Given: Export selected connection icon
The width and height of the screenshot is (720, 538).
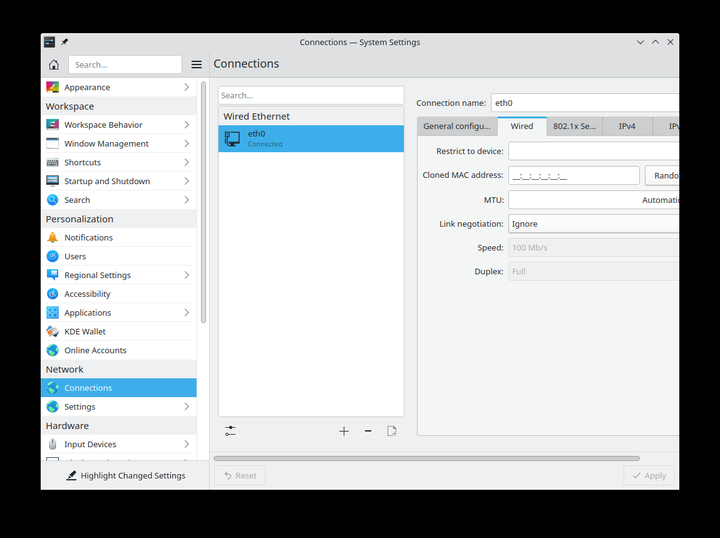Looking at the screenshot, I should point(392,431).
